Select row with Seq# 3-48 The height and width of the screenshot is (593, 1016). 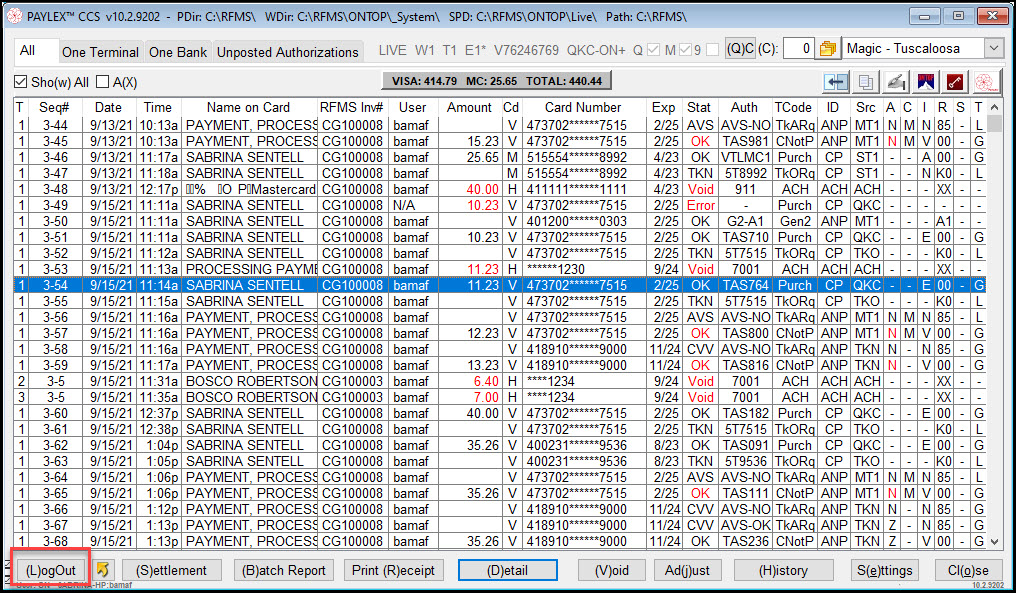pyautogui.click(x=500, y=189)
